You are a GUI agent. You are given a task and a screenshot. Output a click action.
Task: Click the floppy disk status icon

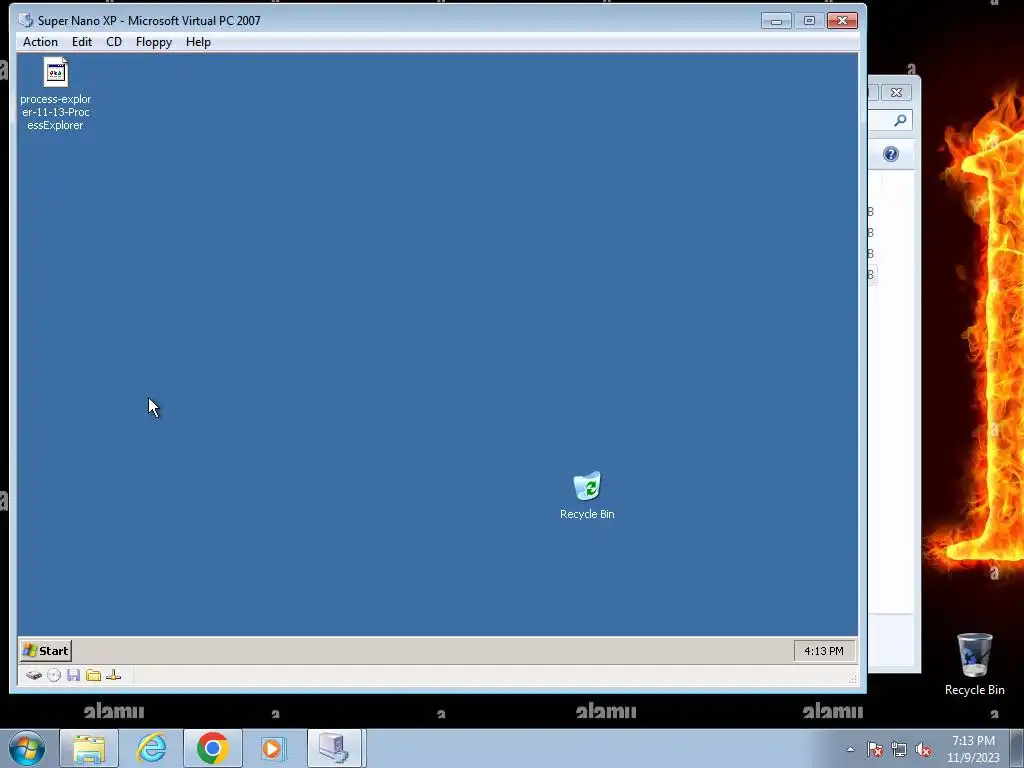pos(73,675)
